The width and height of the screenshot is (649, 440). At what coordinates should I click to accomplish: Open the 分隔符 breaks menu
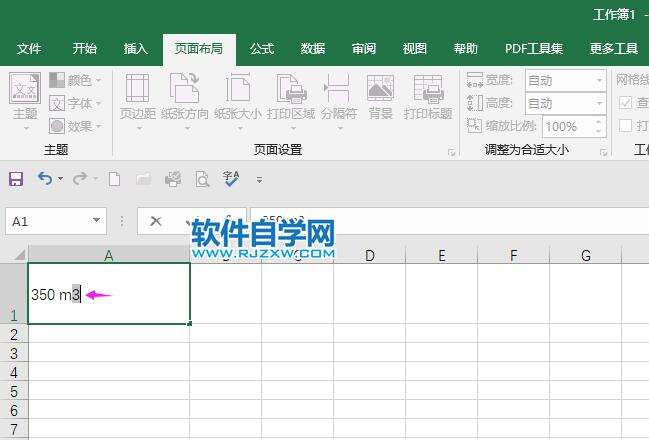[x=339, y=102]
